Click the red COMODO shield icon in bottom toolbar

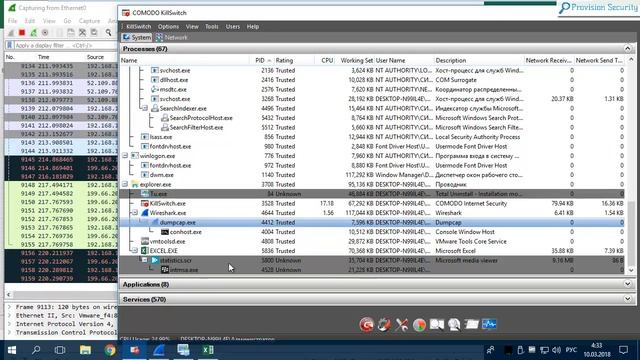367,324
